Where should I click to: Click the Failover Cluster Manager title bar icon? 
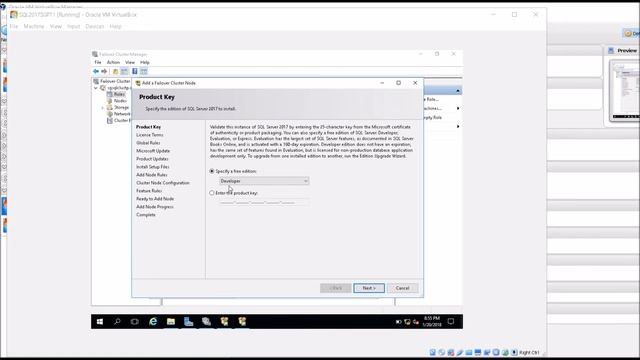[95, 54]
